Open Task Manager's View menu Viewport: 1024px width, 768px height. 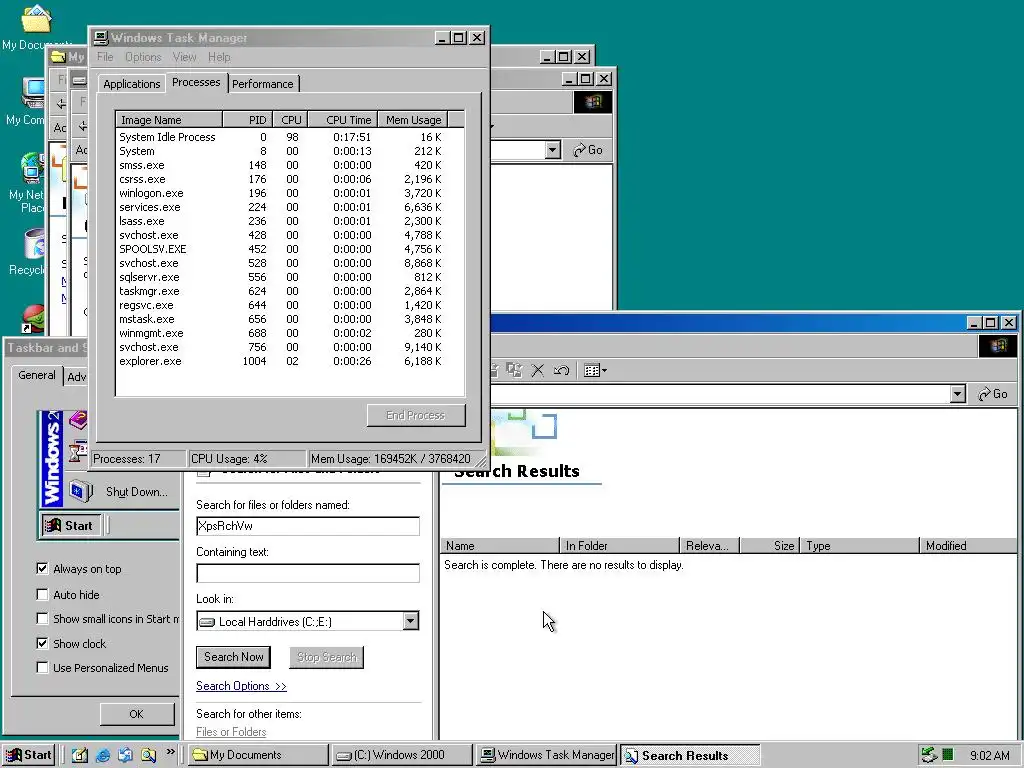coord(184,57)
